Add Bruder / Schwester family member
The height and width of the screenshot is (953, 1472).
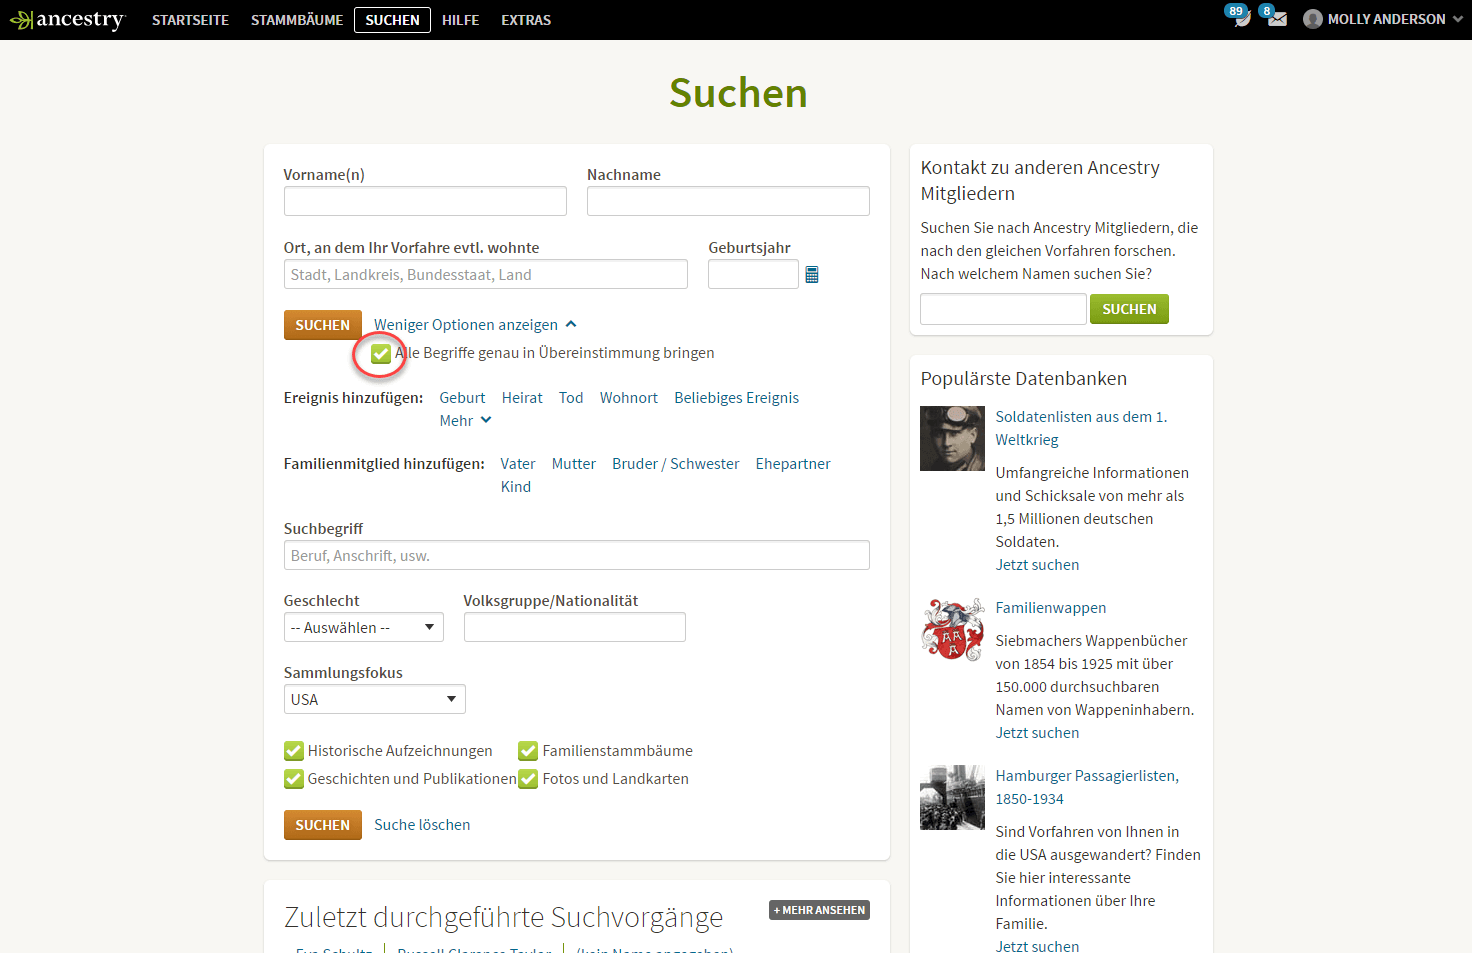click(676, 464)
